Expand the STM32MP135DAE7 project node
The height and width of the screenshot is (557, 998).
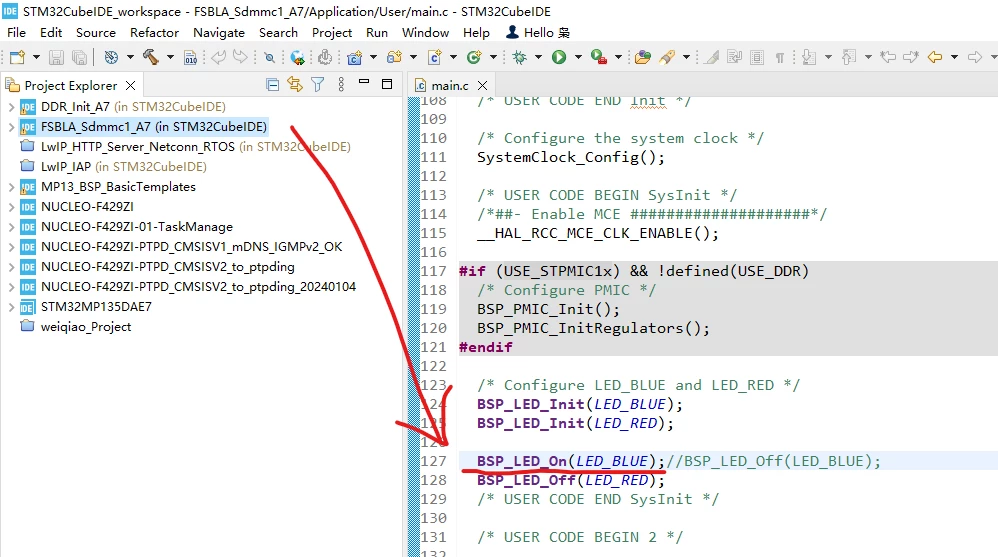(x=11, y=307)
